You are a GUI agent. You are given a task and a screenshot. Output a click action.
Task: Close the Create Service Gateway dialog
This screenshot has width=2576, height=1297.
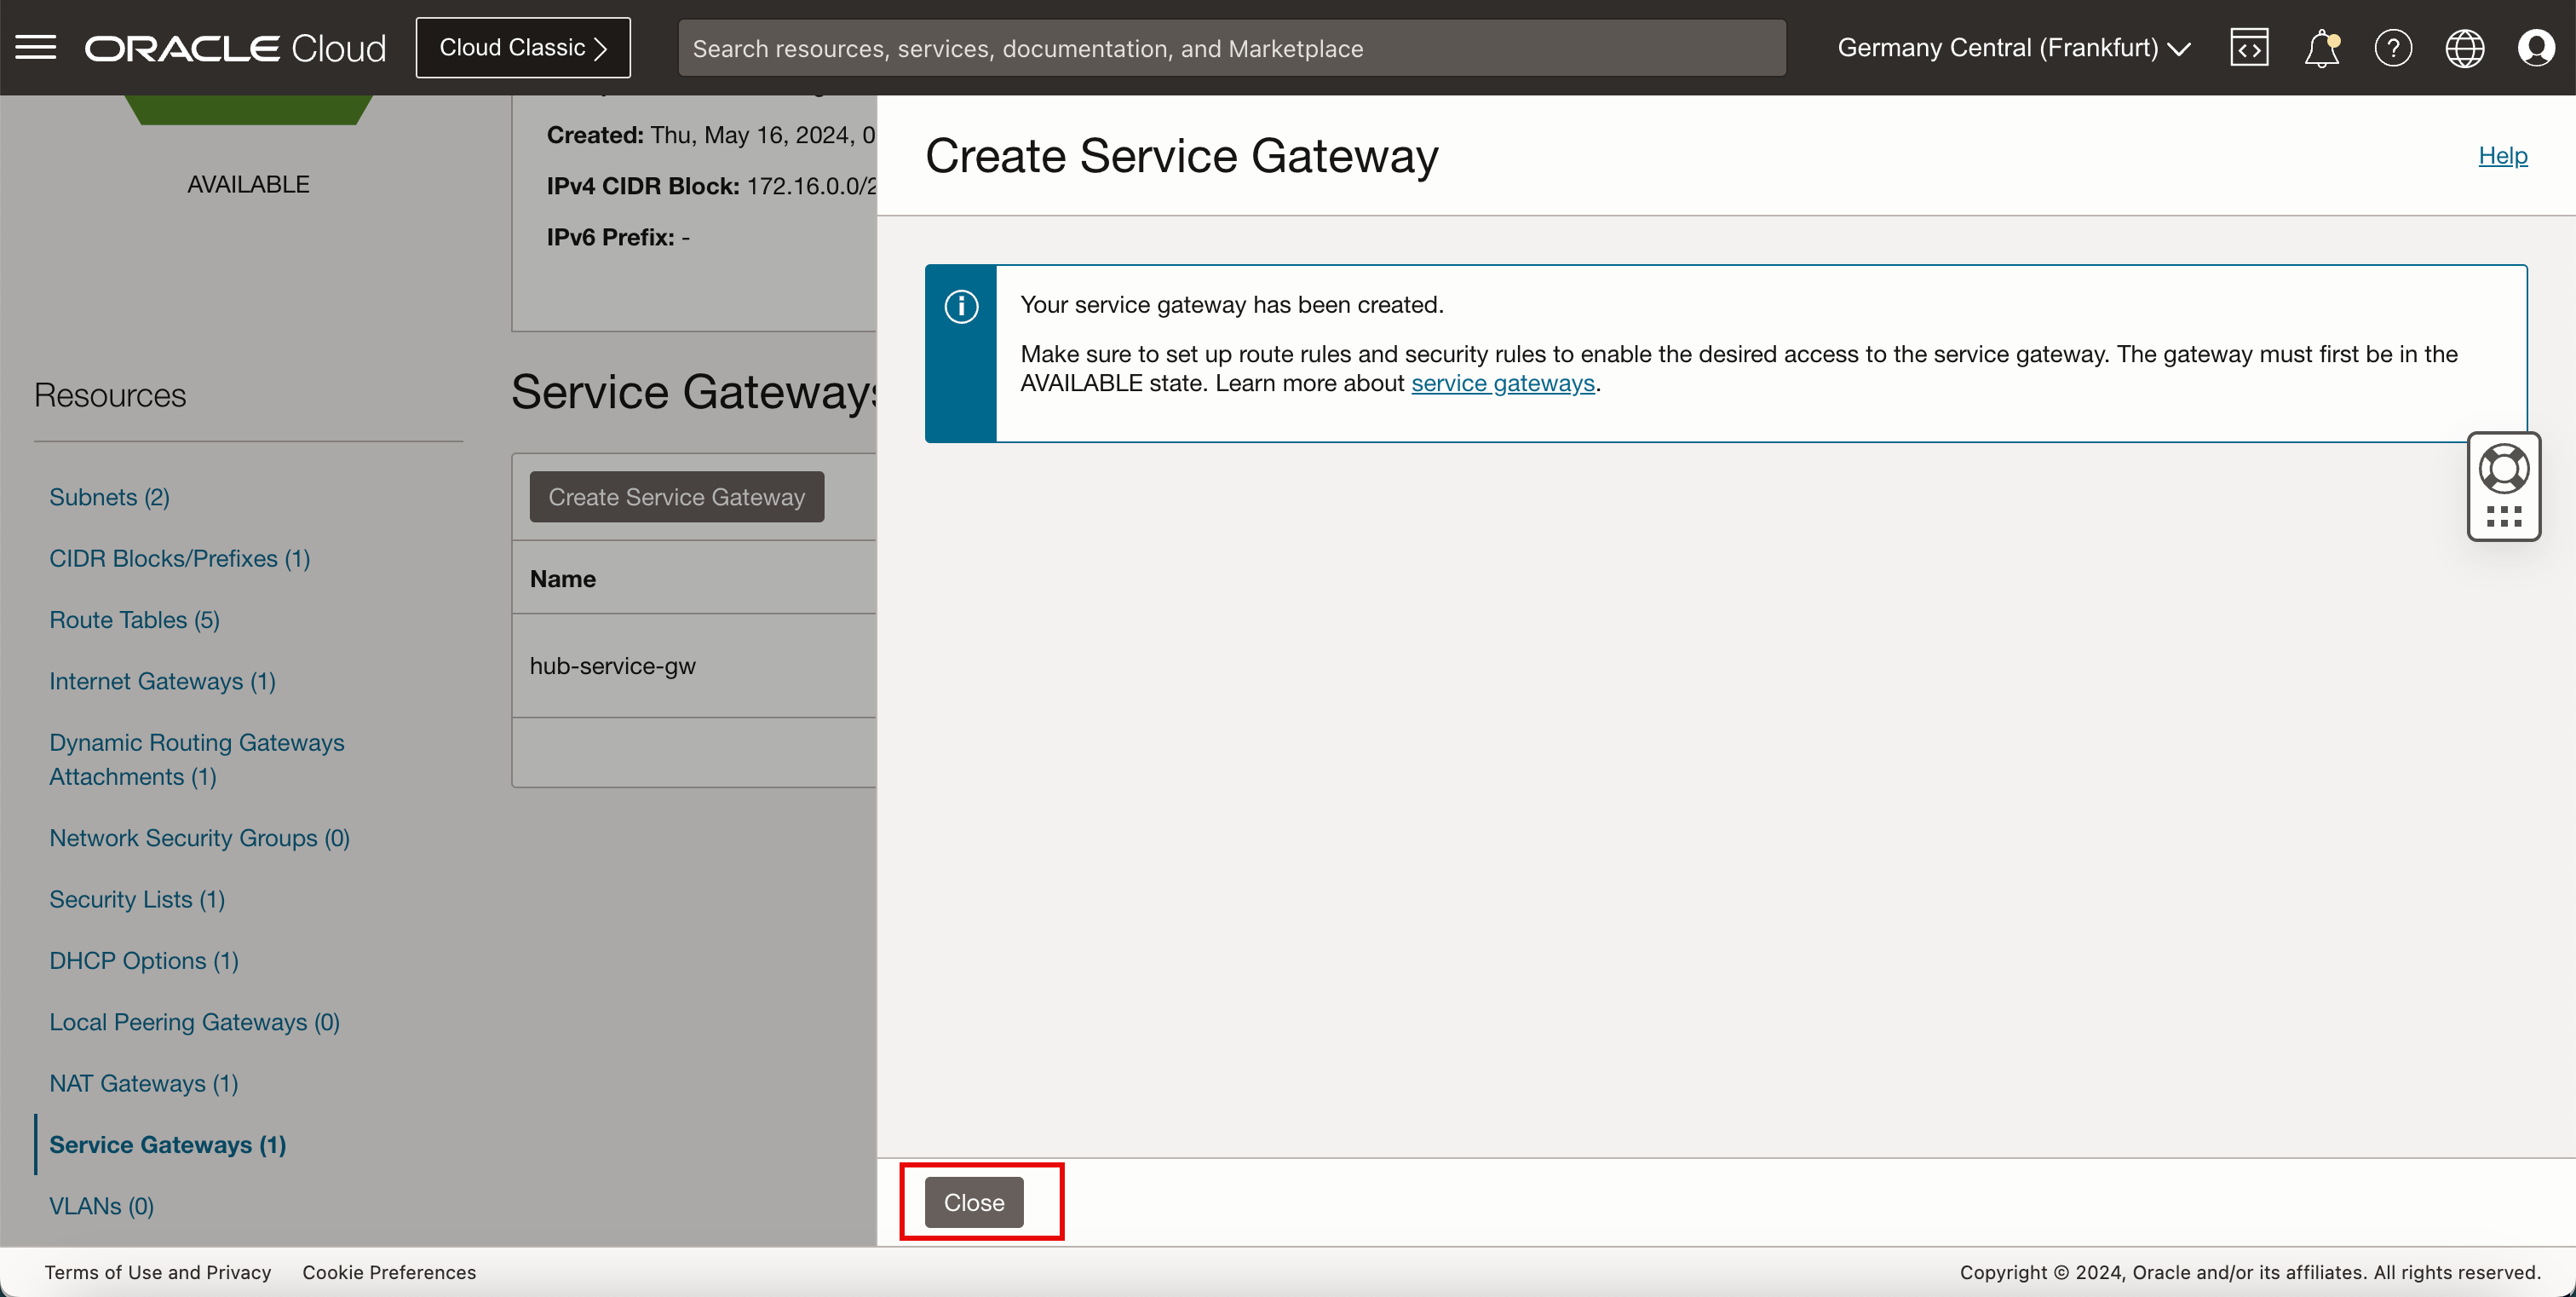[974, 1201]
